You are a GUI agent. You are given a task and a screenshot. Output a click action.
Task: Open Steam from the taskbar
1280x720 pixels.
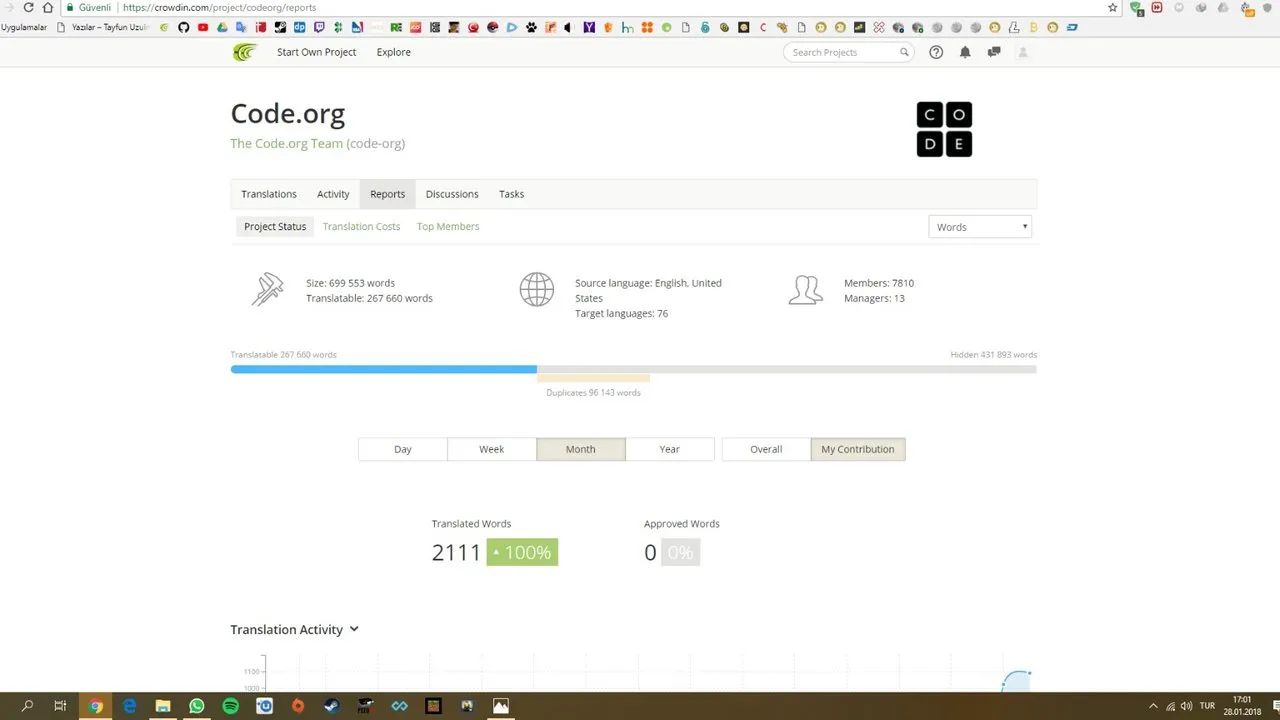[x=331, y=706]
